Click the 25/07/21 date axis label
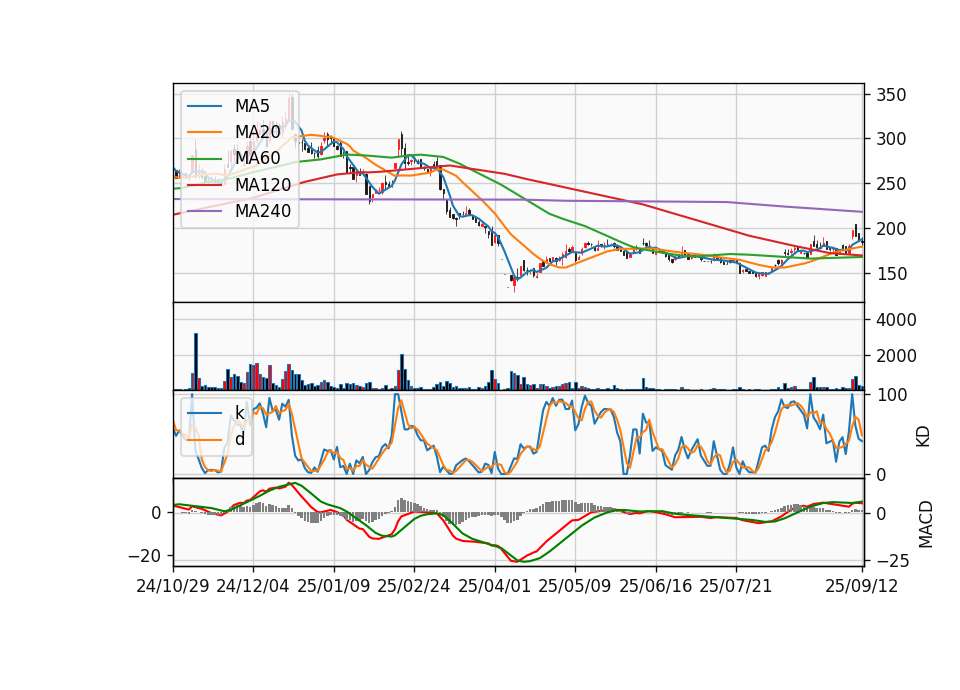 tap(736, 586)
